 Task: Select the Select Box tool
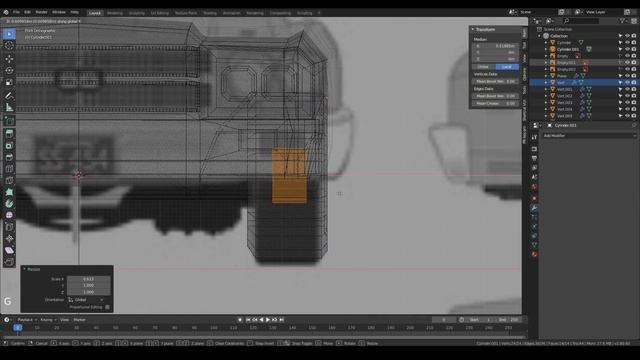[9, 34]
